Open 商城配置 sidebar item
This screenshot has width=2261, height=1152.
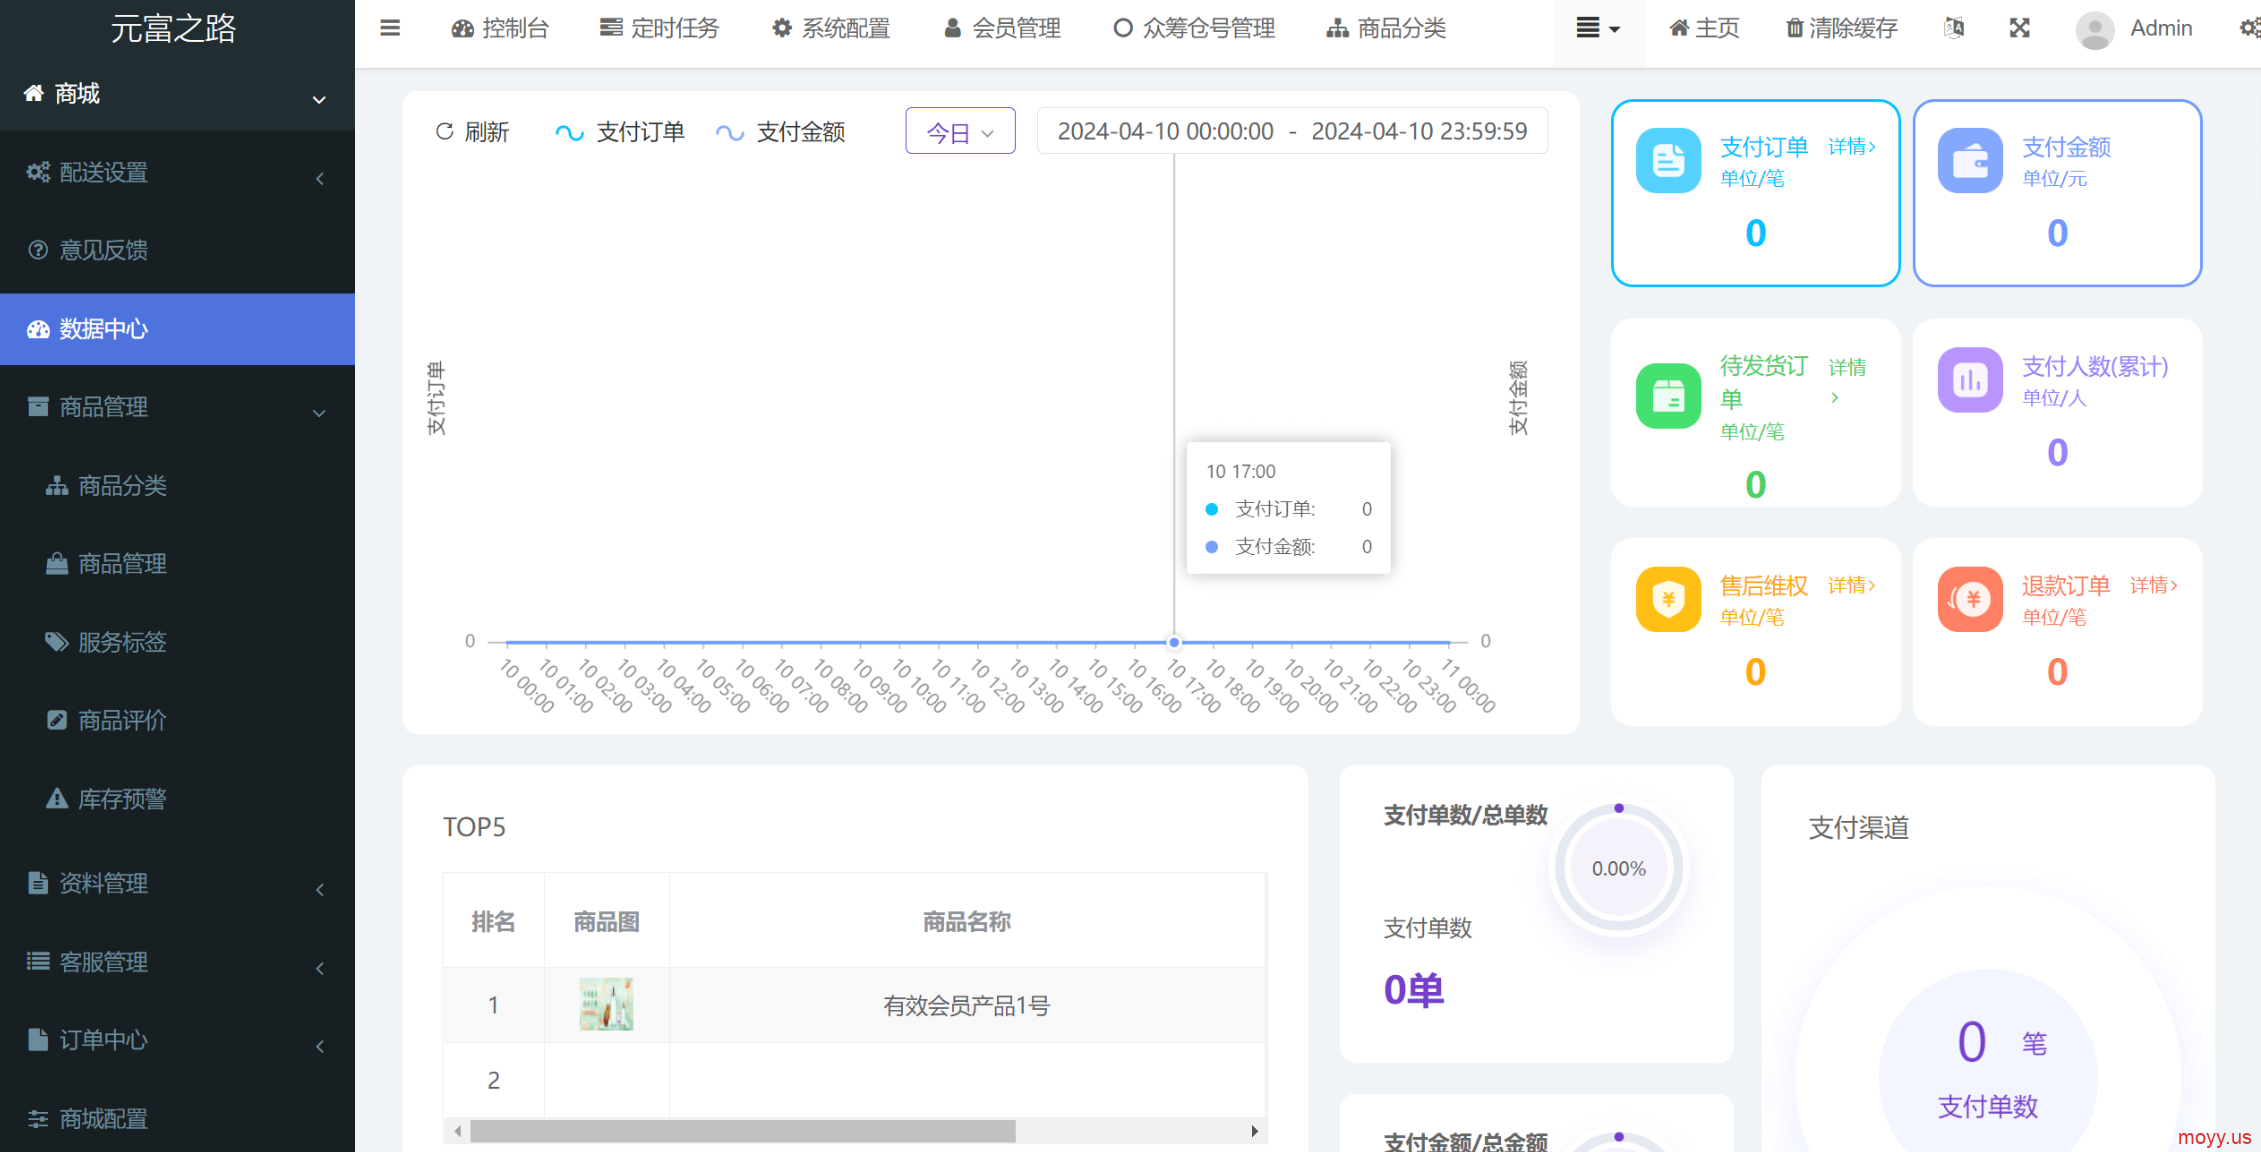click(177, 1119)
